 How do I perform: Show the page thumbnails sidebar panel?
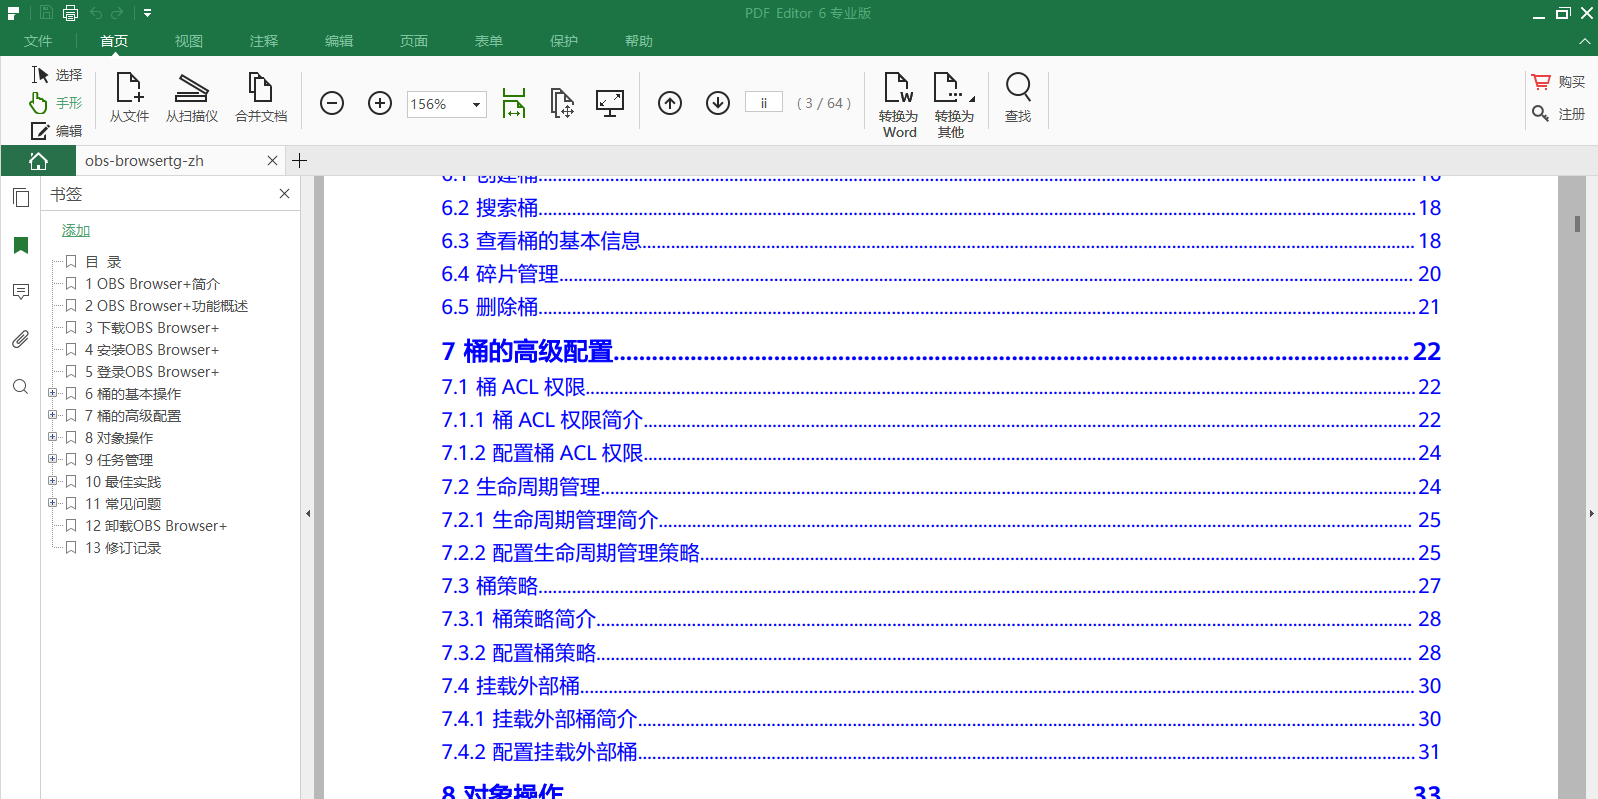pyautogui.click(x=20, y=197)
